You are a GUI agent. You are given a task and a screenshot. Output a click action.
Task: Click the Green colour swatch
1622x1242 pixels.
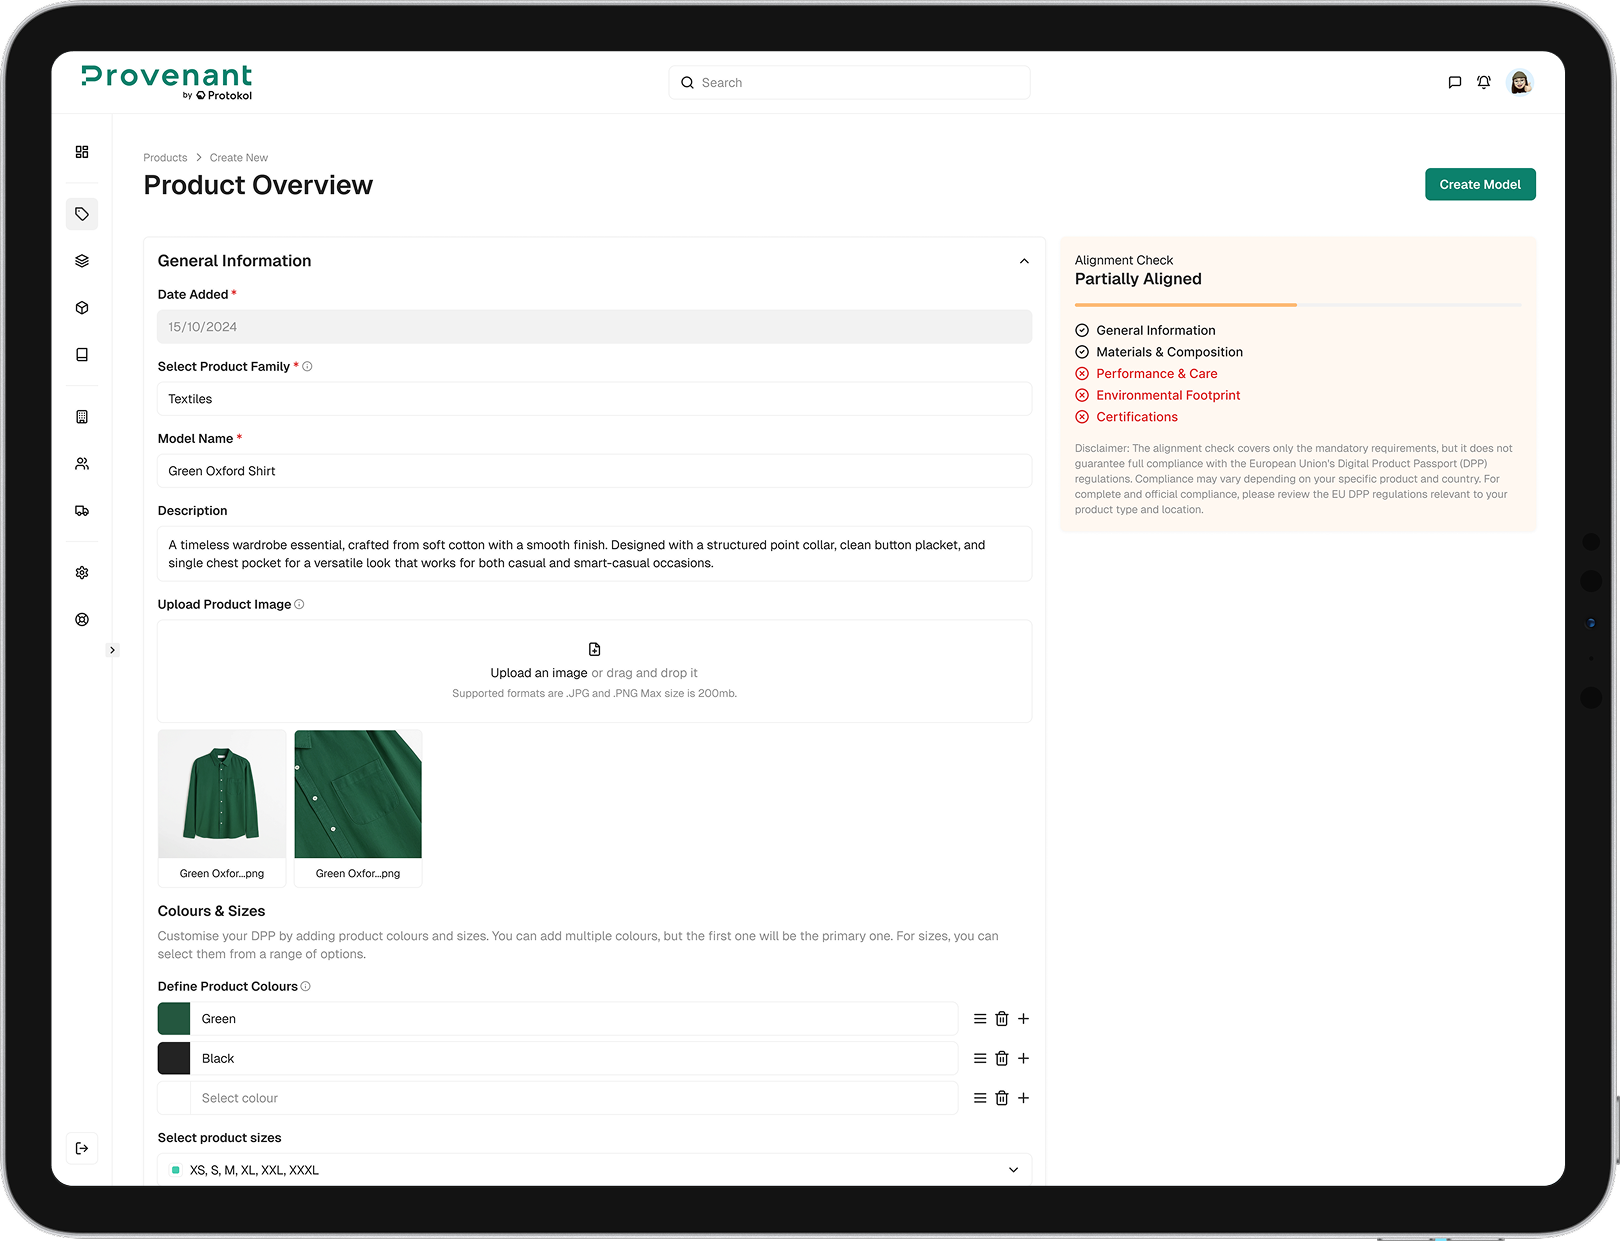pyautogui.click(x=173, y=1018)
